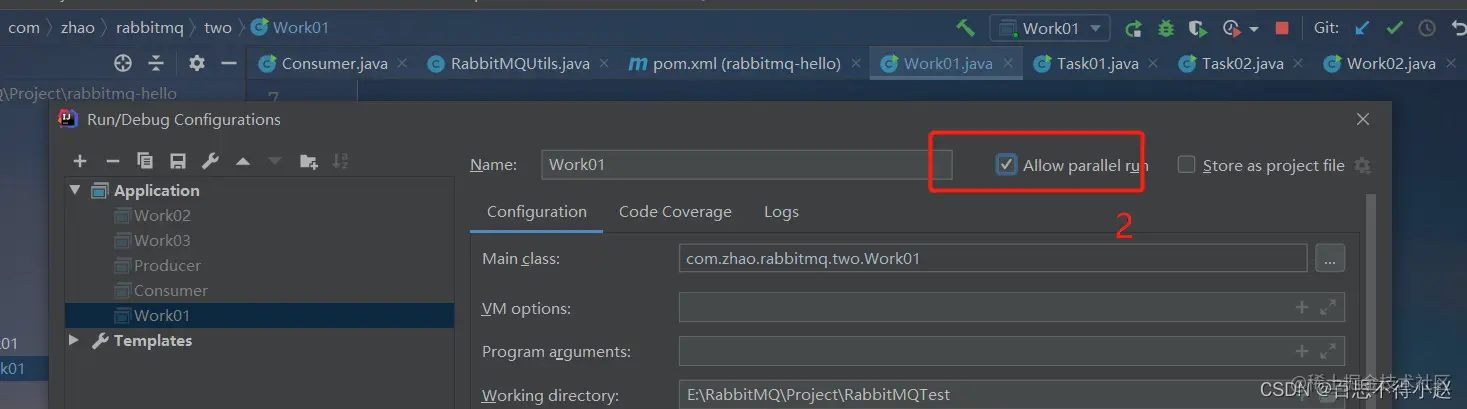Sort configurations alphabetically icon

click(340, 161)
